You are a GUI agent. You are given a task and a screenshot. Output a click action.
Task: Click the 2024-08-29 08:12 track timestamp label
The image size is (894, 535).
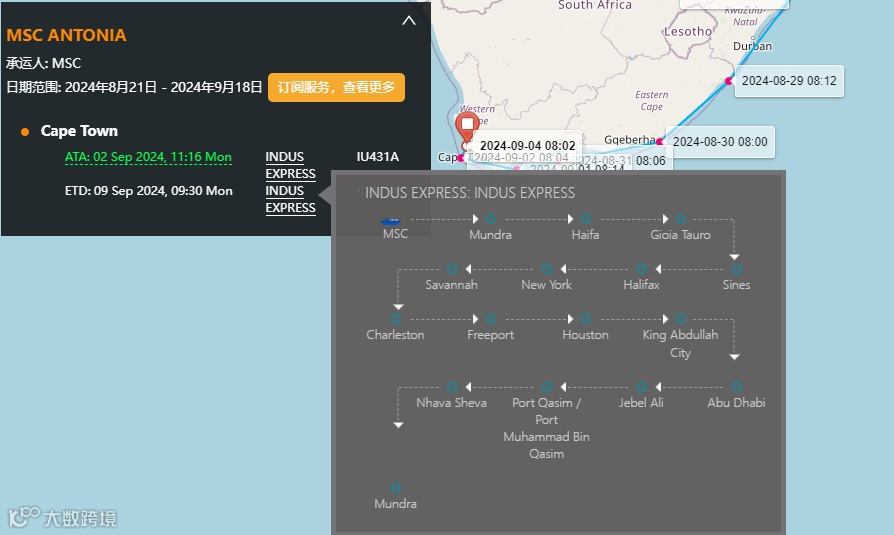[789, 81]
